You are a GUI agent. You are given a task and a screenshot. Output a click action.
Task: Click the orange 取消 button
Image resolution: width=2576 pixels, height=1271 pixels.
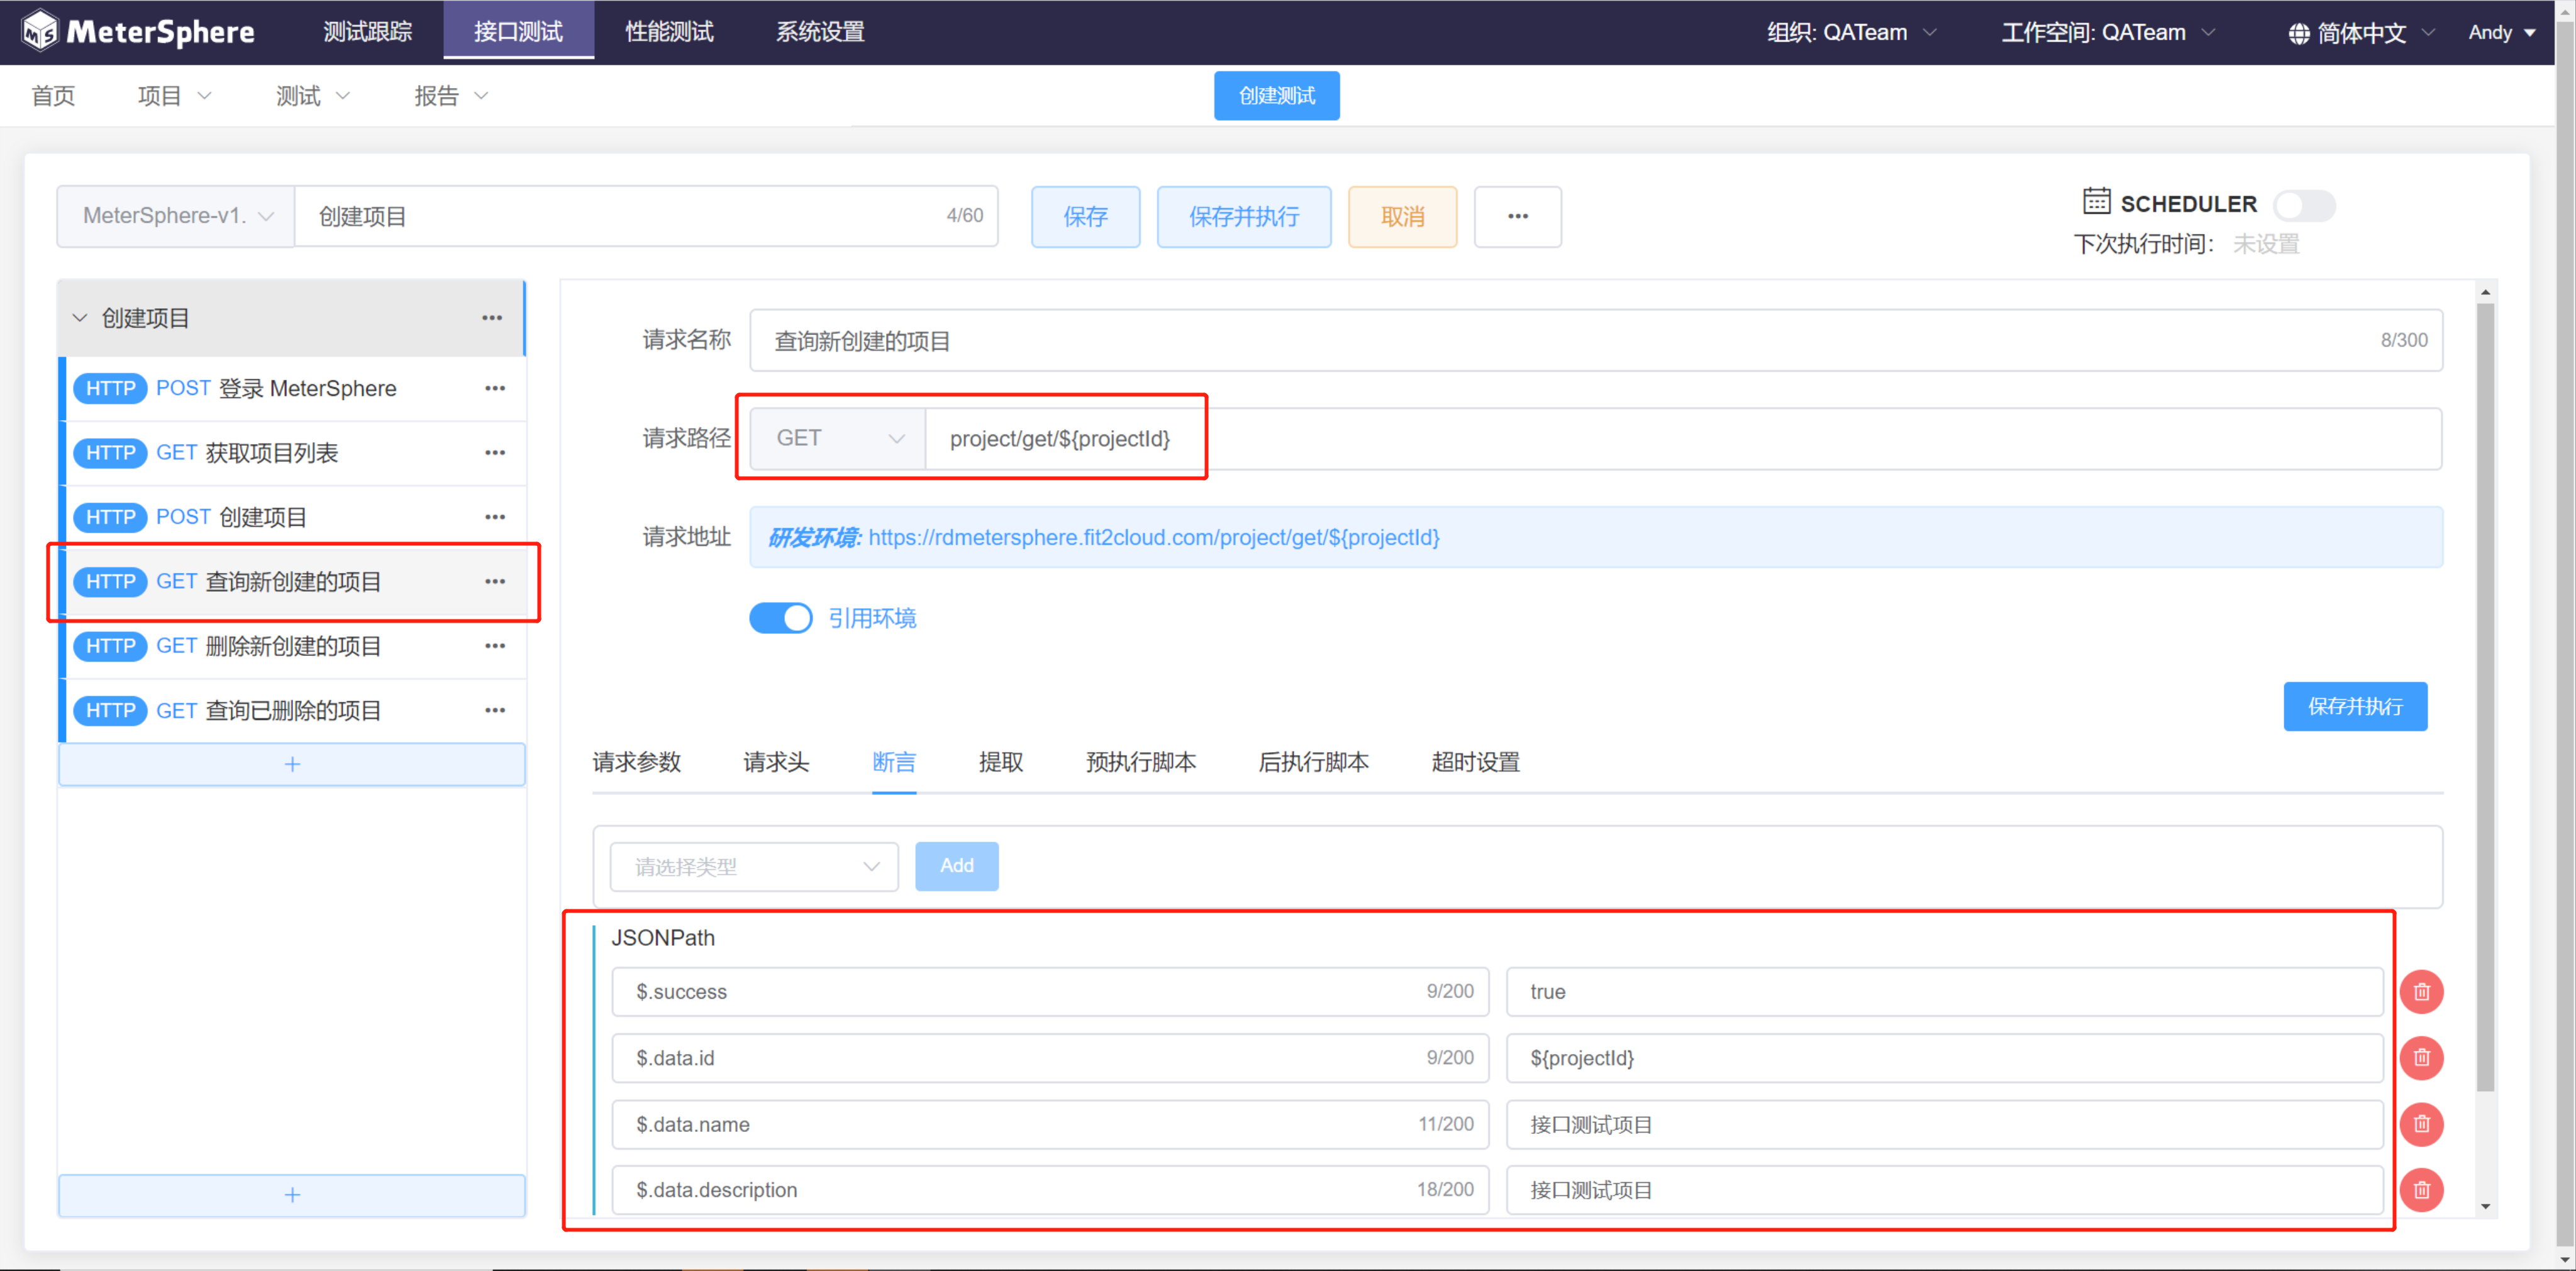tap(1402, 216)
